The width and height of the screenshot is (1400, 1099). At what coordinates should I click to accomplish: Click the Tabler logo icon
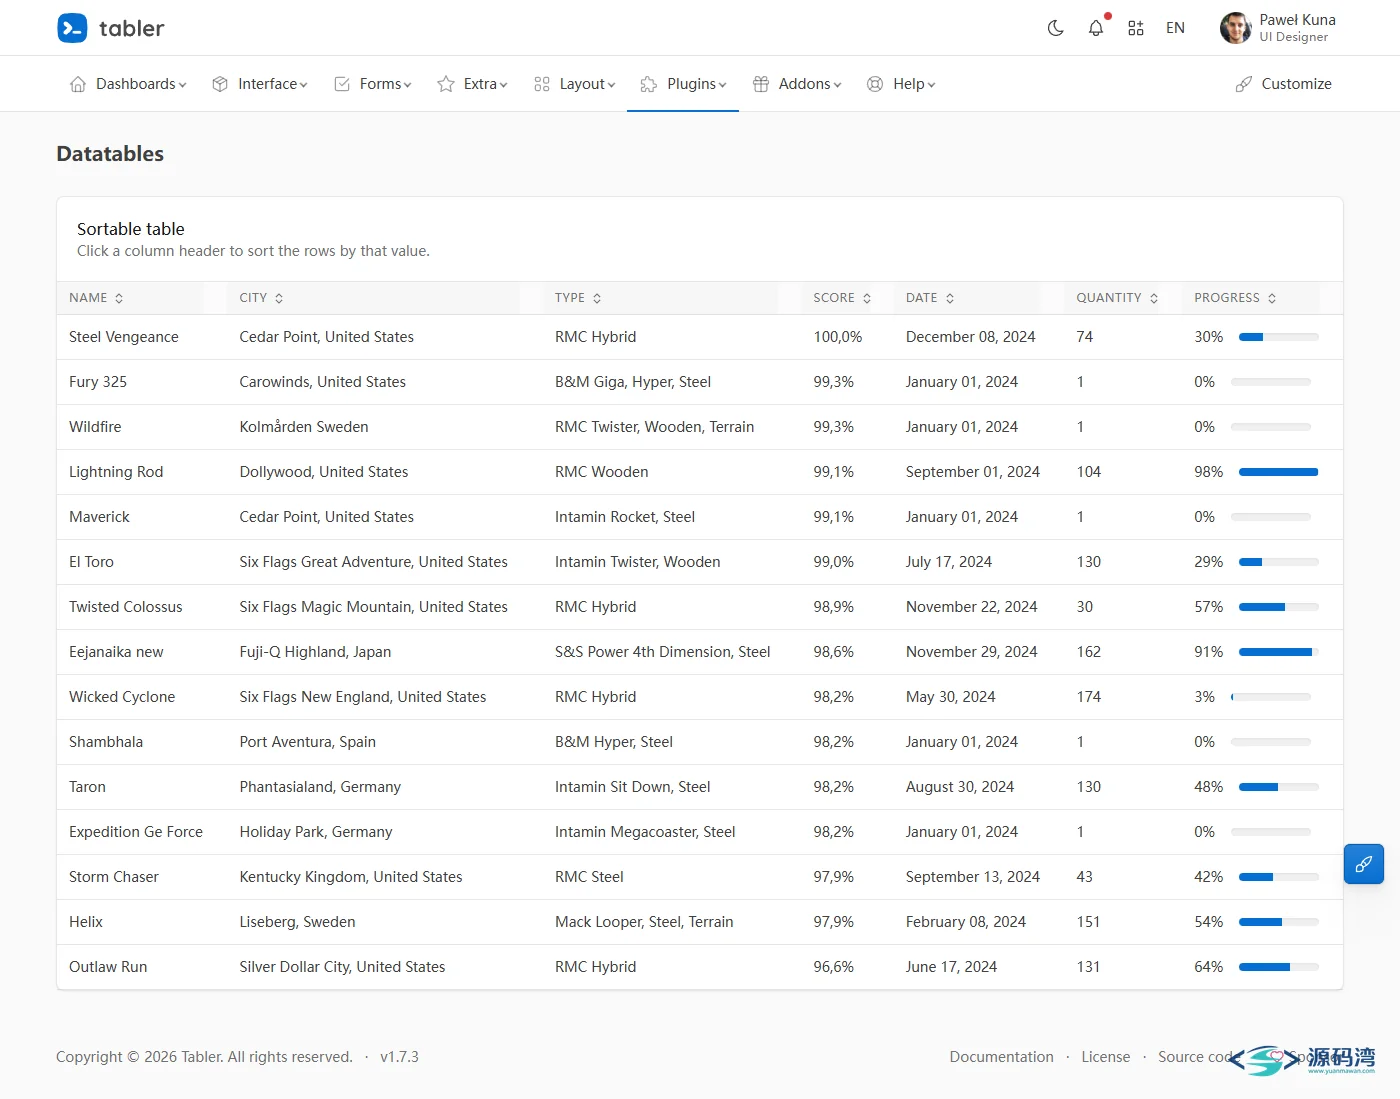(72, 28)
